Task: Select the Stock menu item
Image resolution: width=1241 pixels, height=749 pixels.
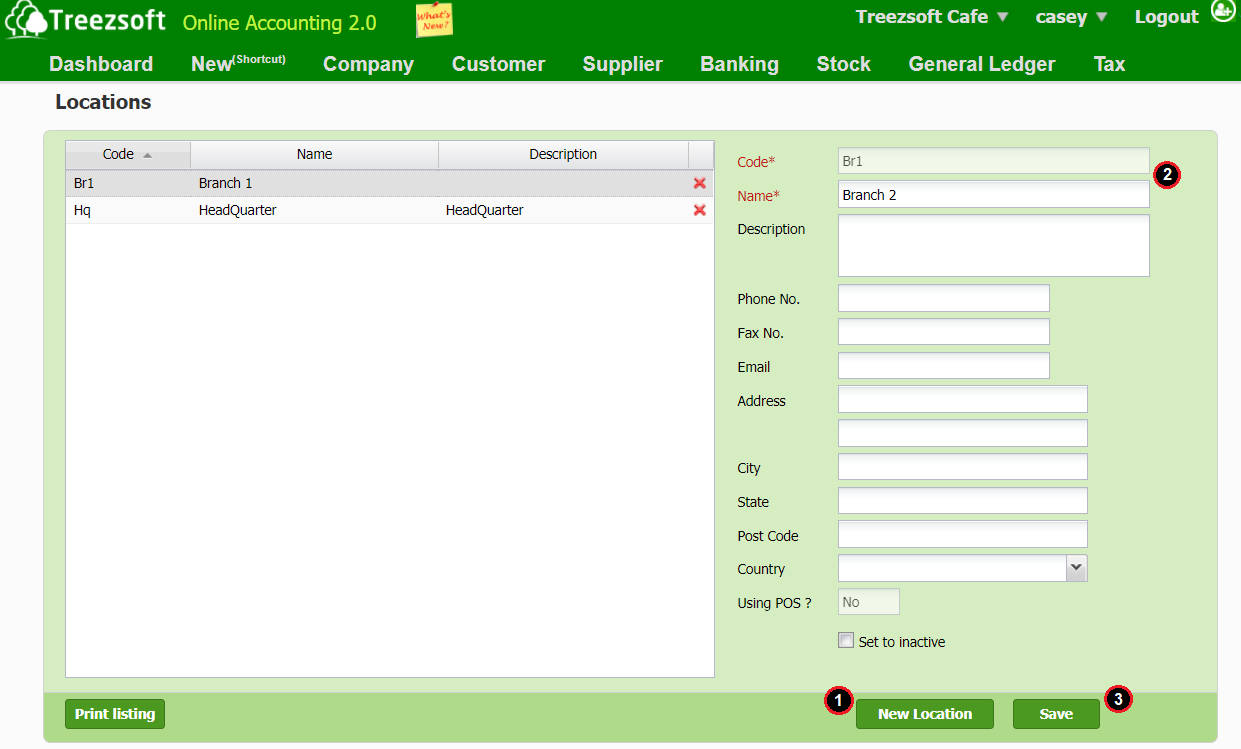Action: (x=843, y=64)
